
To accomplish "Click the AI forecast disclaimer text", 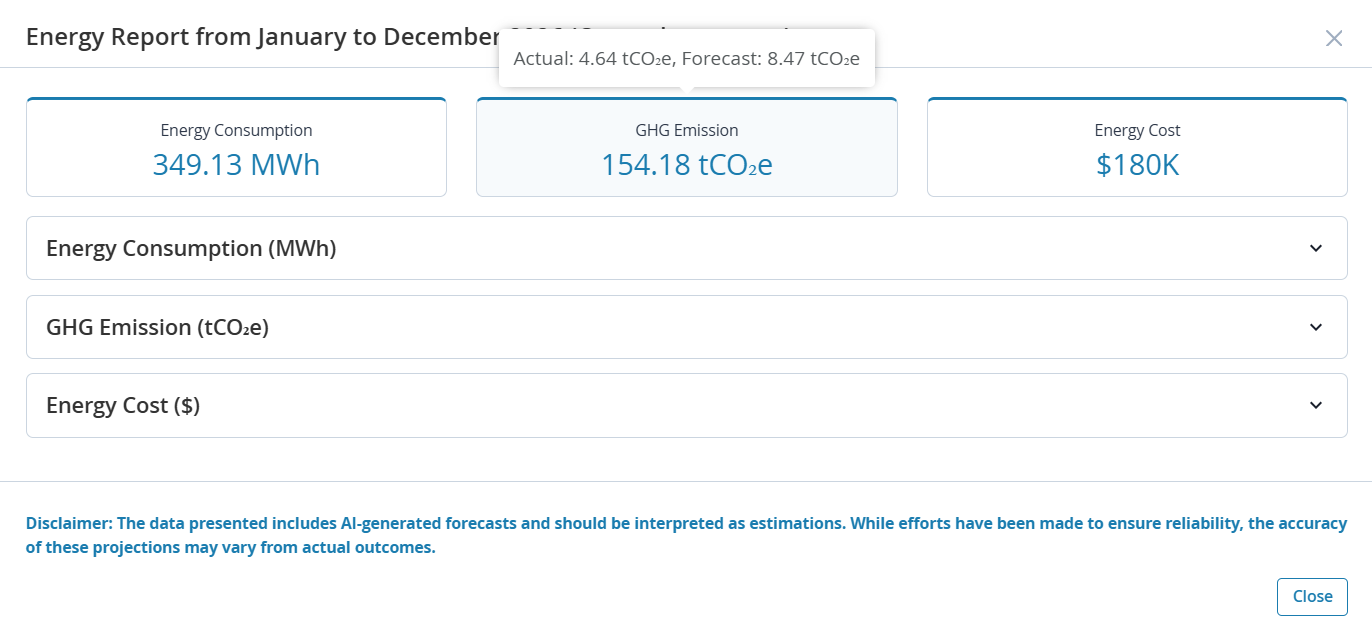I will tap(686, 535).
